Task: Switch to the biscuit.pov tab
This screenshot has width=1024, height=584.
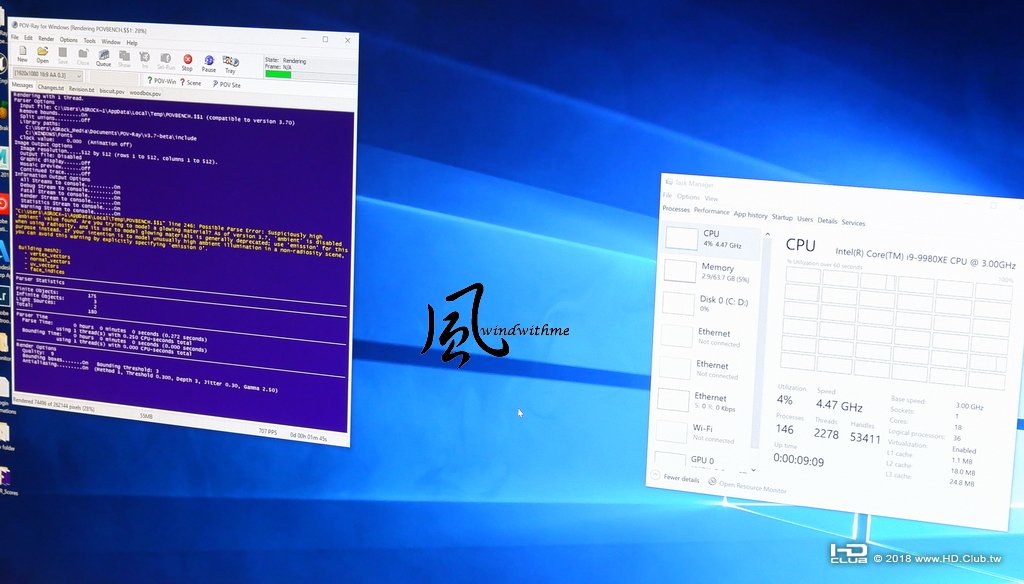Action: point(112,91)
